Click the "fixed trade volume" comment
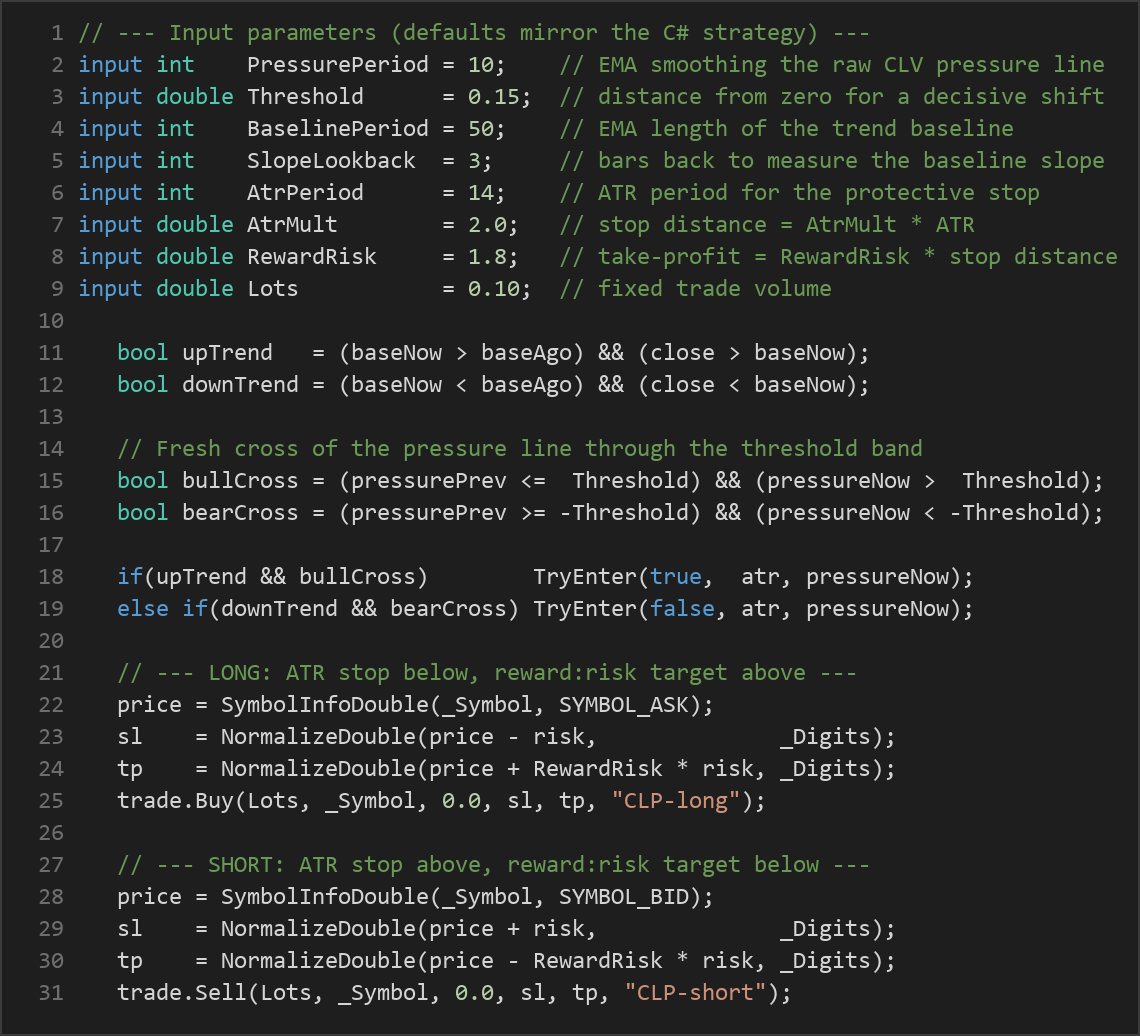 tap(696, 289)
